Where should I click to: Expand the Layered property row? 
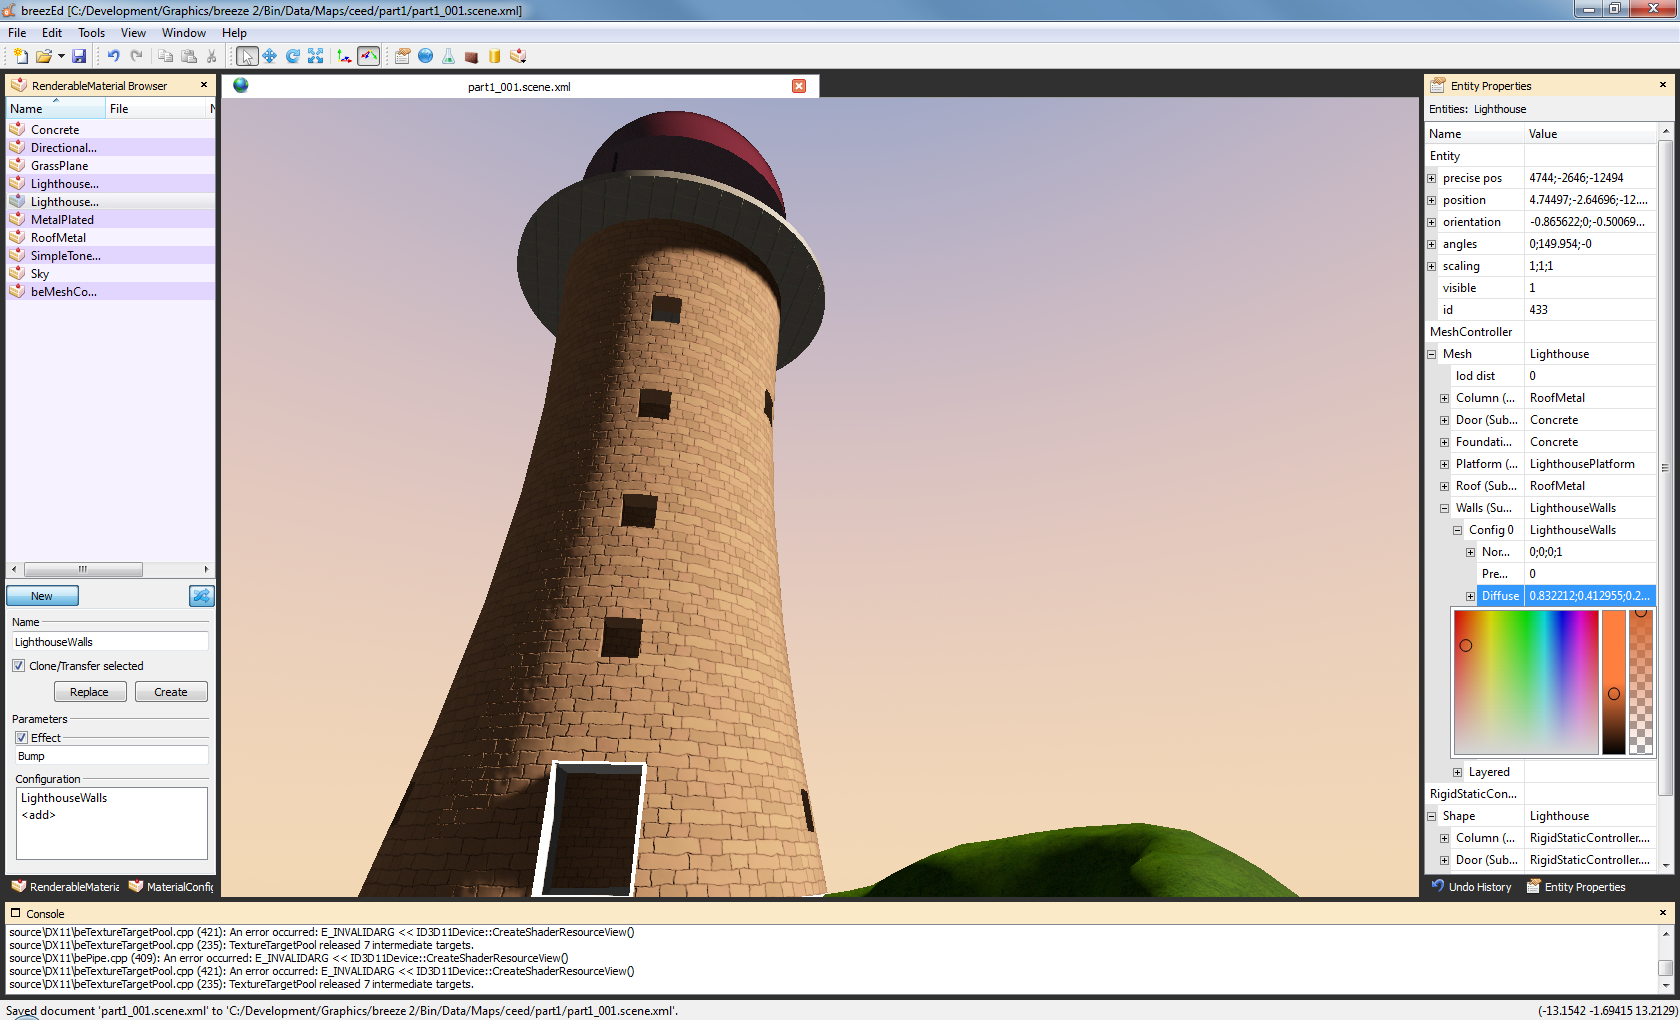click(x=1458, y=772)
